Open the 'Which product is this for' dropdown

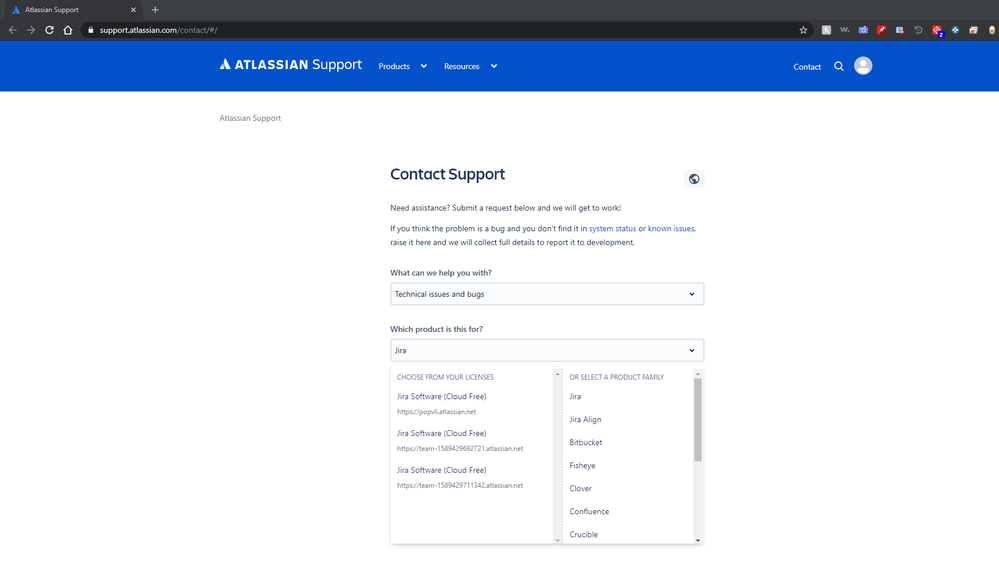pyautogui.click(x=547, y=350)
